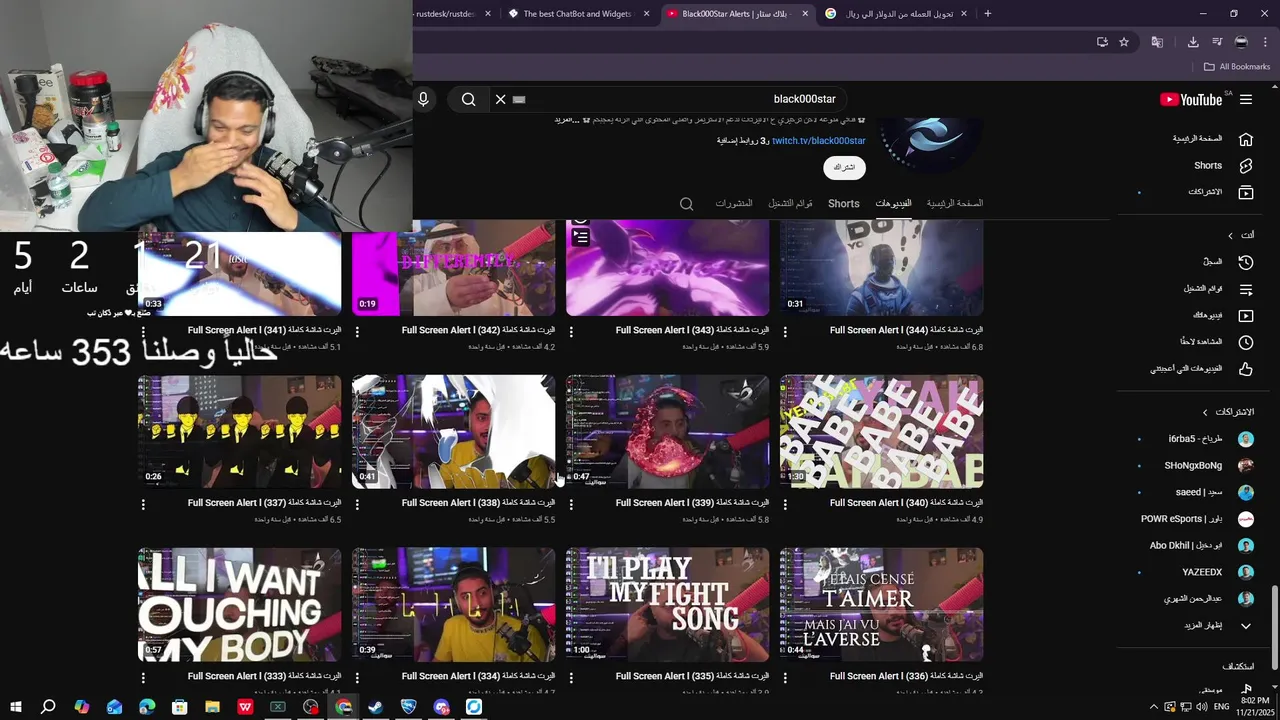1280x720 pixels.
Task: Switch to the Google currency conversion tab
Action: [x=895, y=14]
